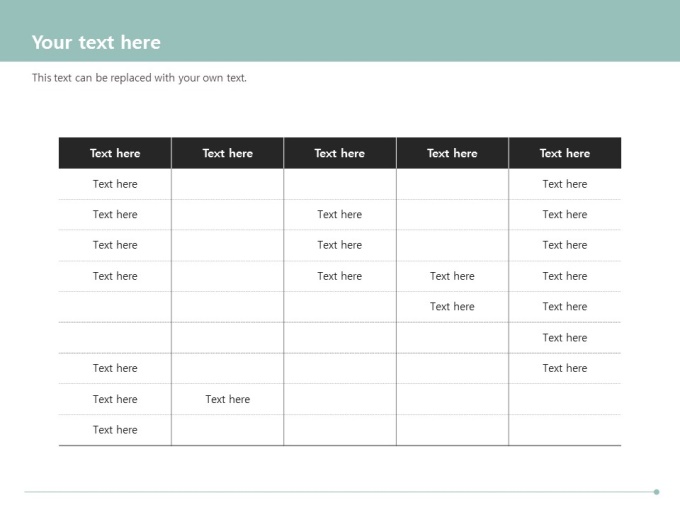Select the first body-row "Text here" in the first column
680x510 pixels.
click(x=115, y=184)
